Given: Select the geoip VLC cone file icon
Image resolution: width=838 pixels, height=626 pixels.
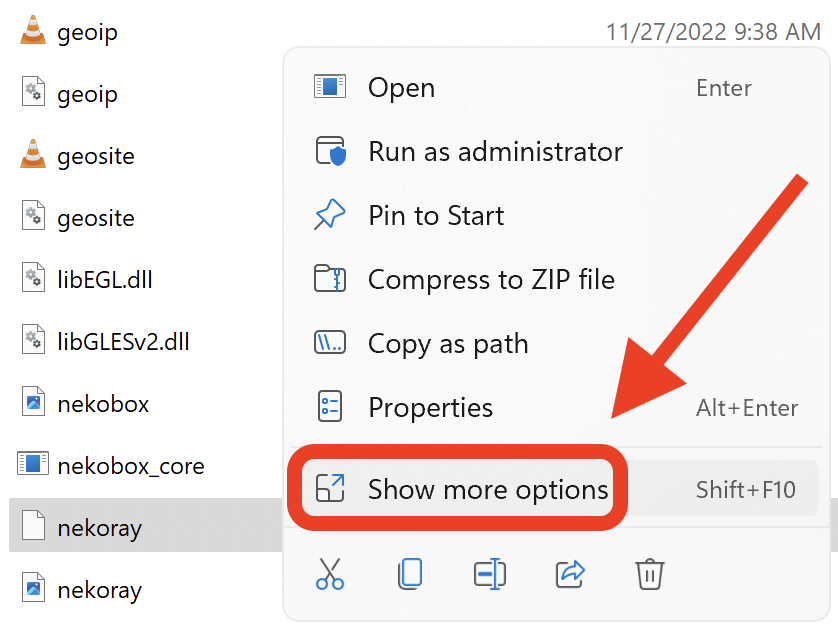Looking at the screenshot, I should [34, 32].
